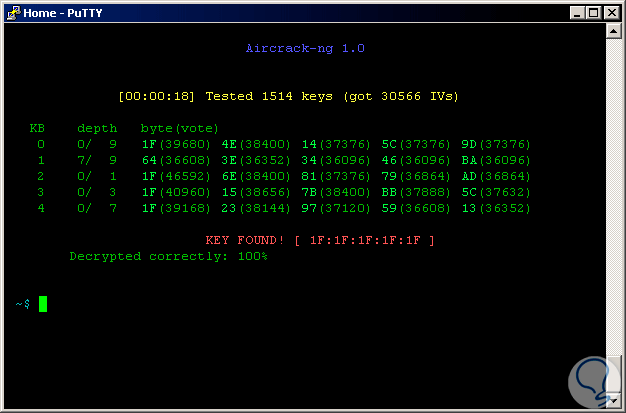Screen dimensions: 626x413
Task: Click the depth 0/ 1 value
Action: pos(97,176)
